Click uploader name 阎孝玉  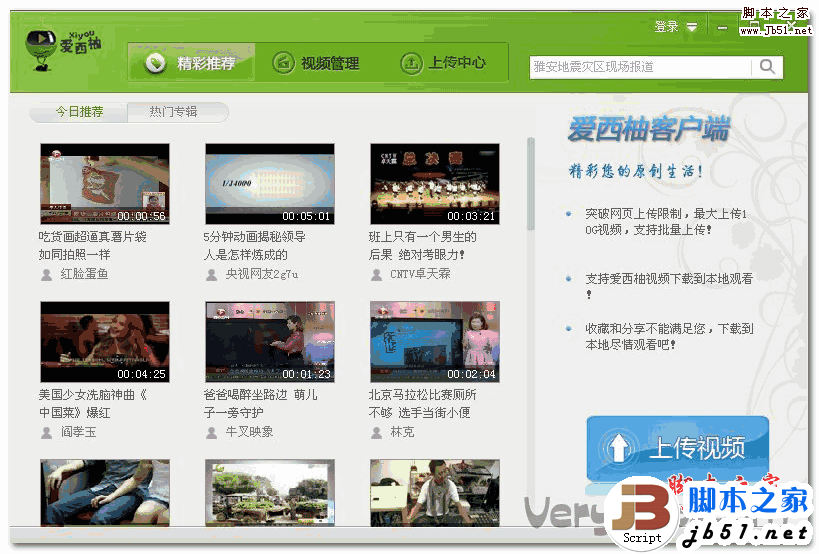pos(78,432)
